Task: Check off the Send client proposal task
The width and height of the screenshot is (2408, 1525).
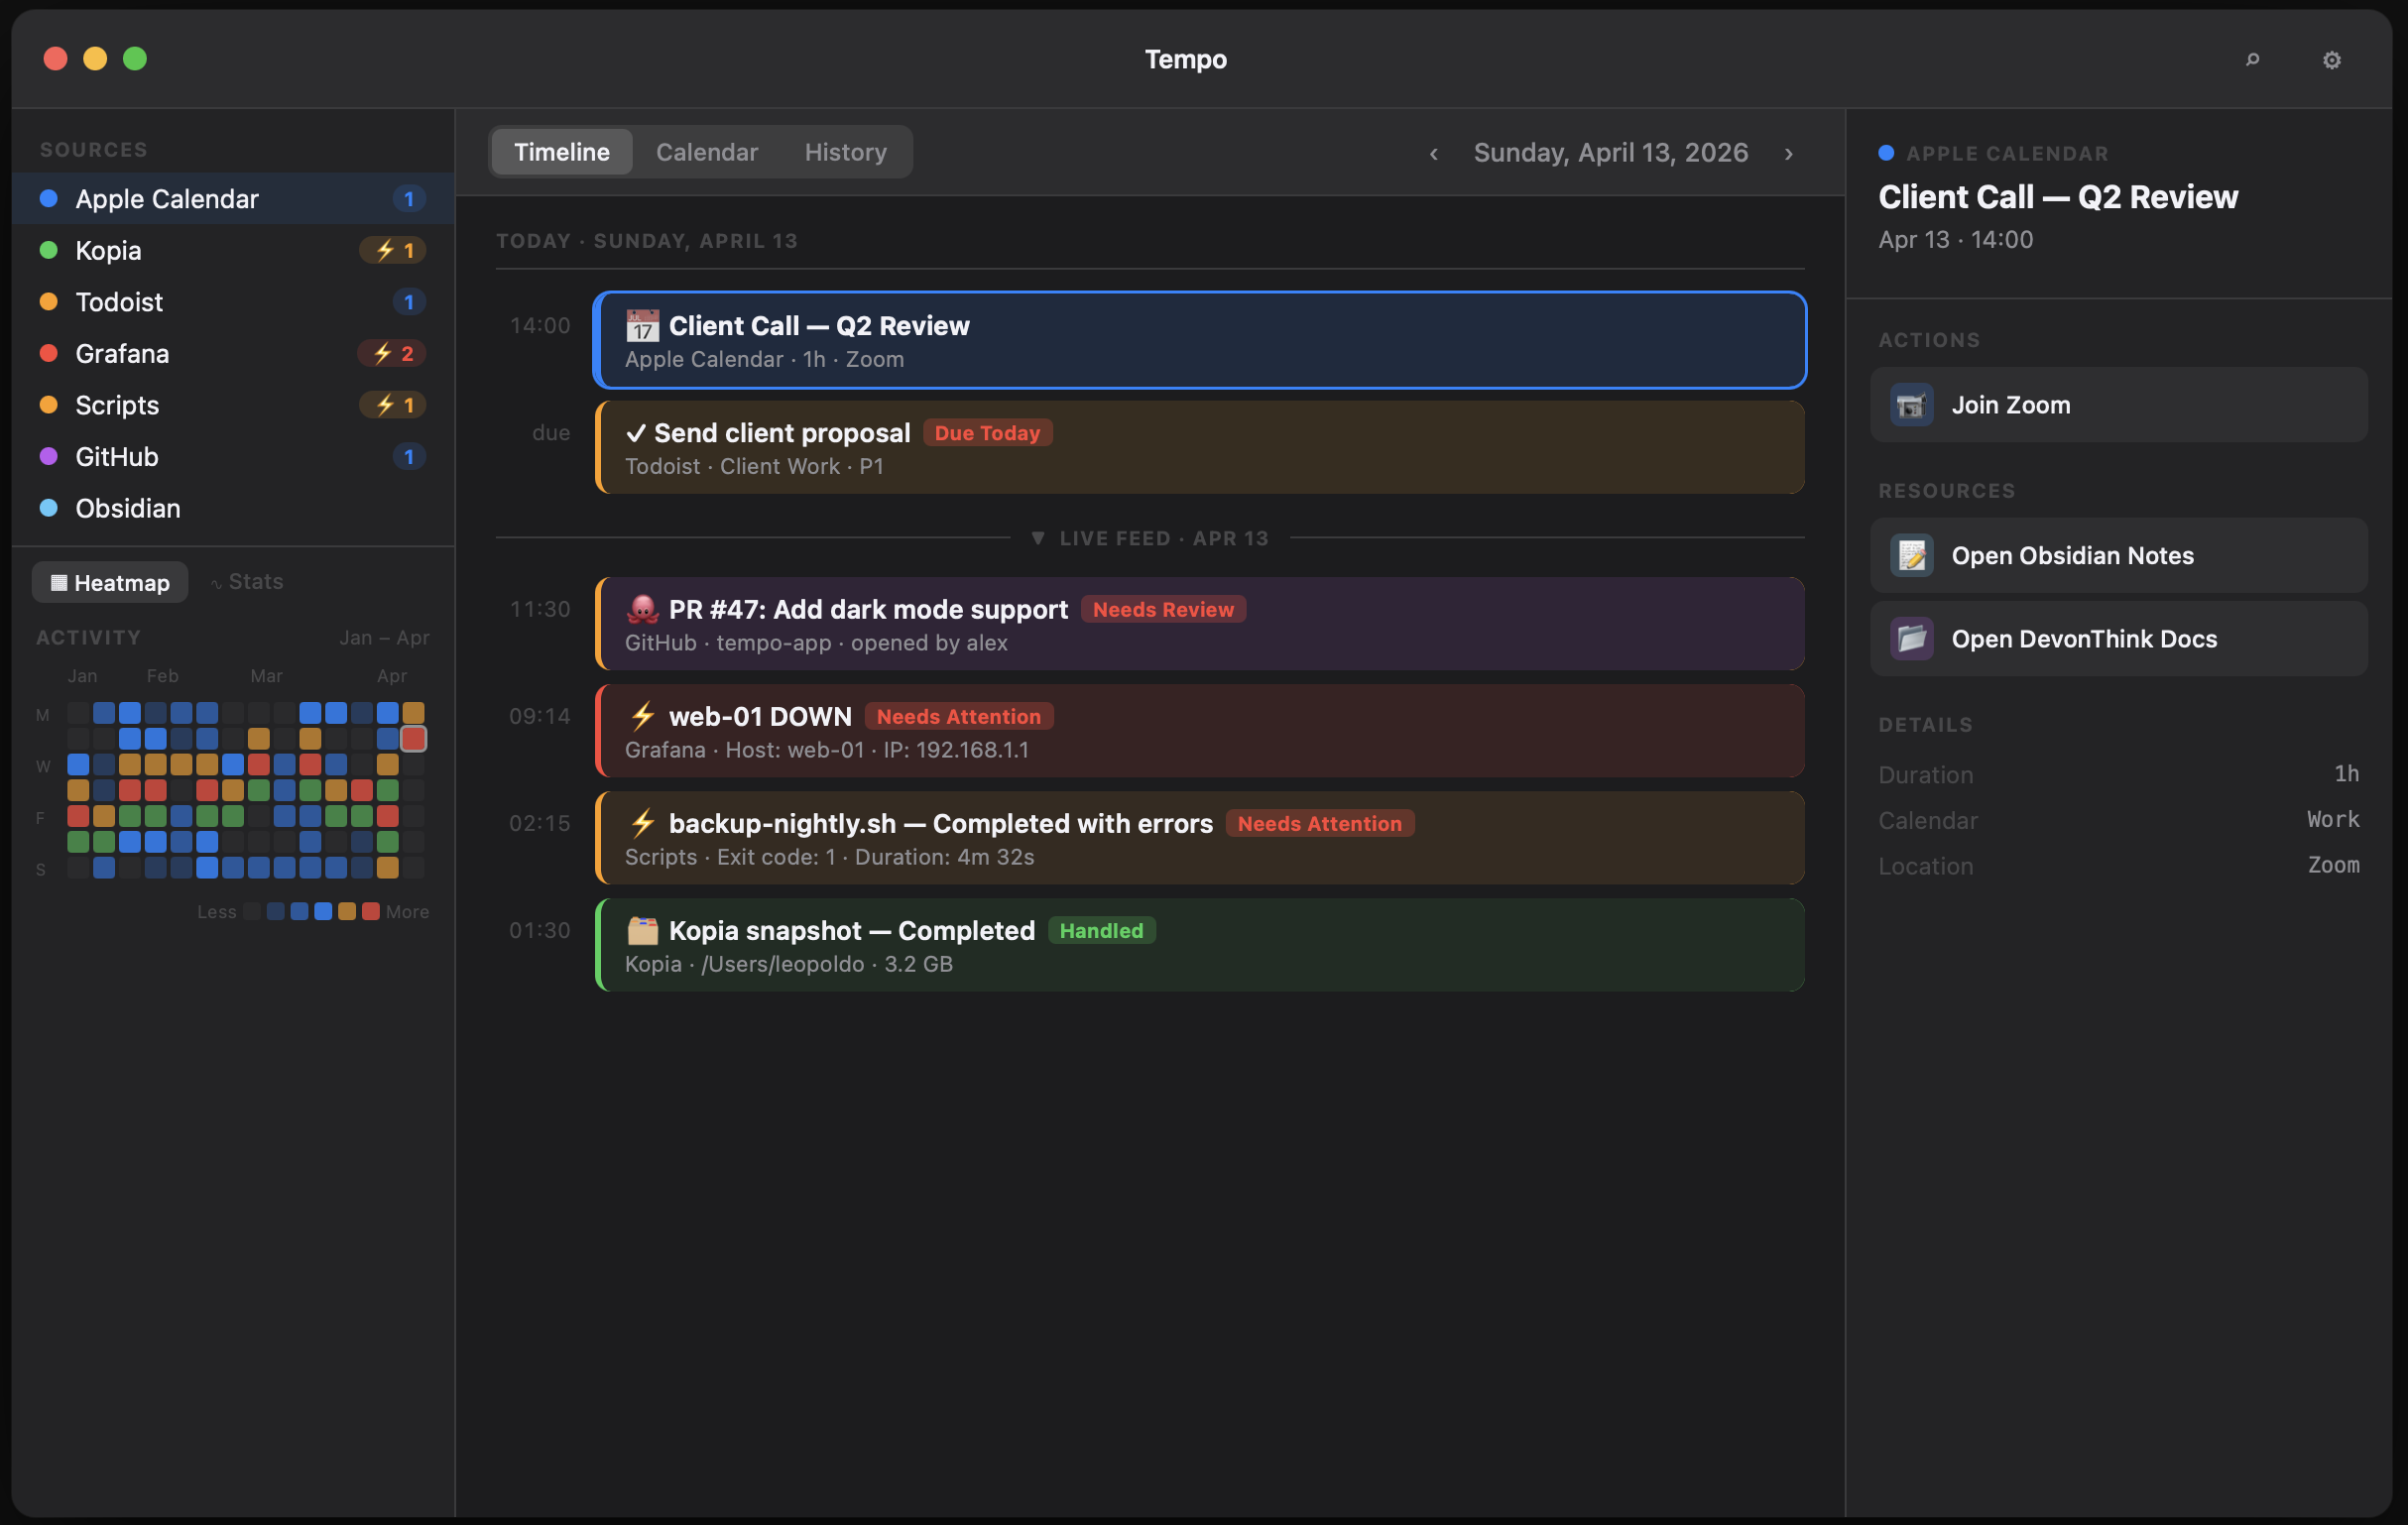Action: [636, 433]
